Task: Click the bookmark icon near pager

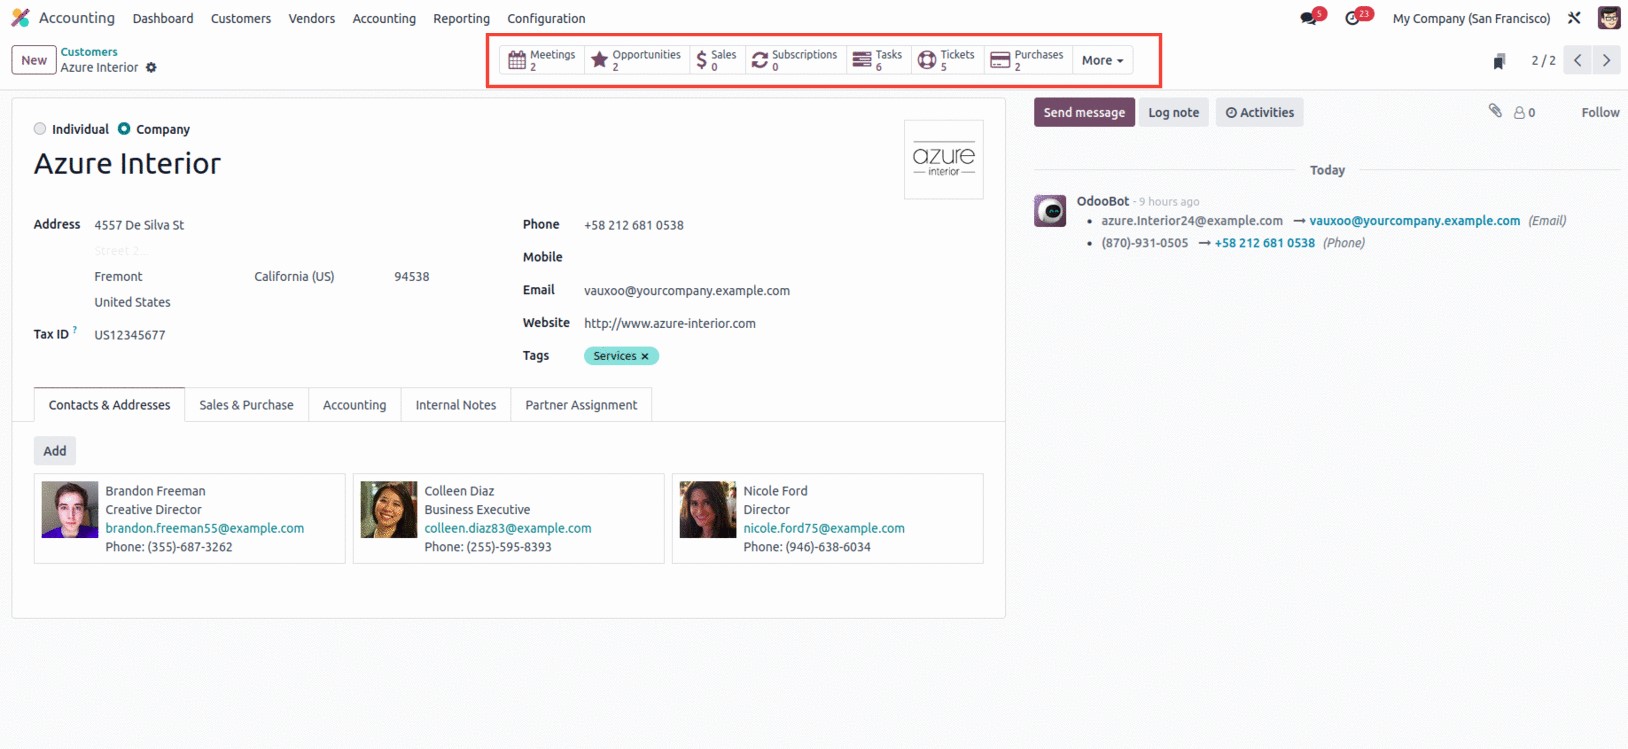Action: click(x=1499, y=61)
